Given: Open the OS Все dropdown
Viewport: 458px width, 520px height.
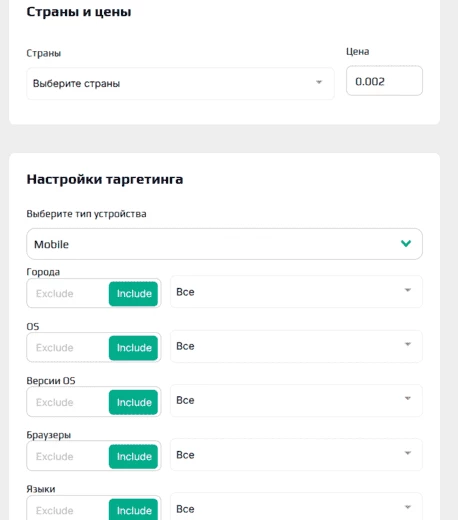Looking at the screenshot, I should (296, 346).
